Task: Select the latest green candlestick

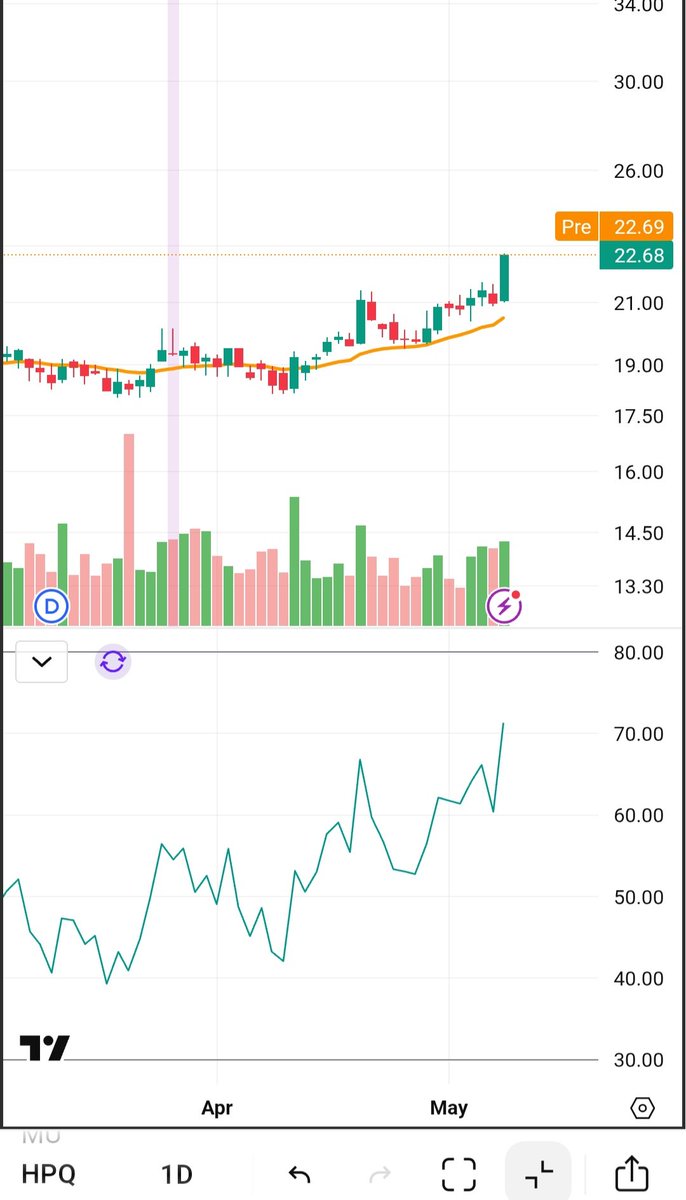Action: pos(504,277)
